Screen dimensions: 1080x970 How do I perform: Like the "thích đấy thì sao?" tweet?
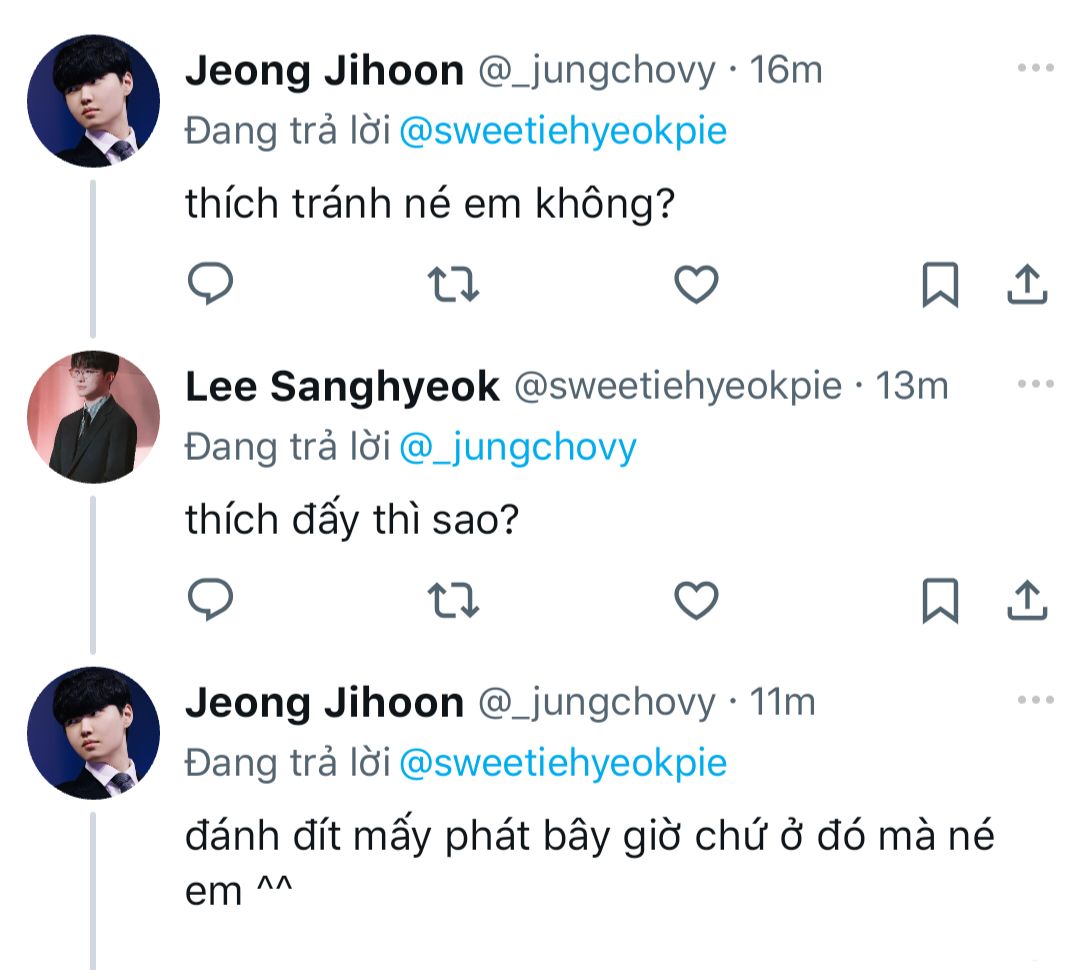(696, 600)
